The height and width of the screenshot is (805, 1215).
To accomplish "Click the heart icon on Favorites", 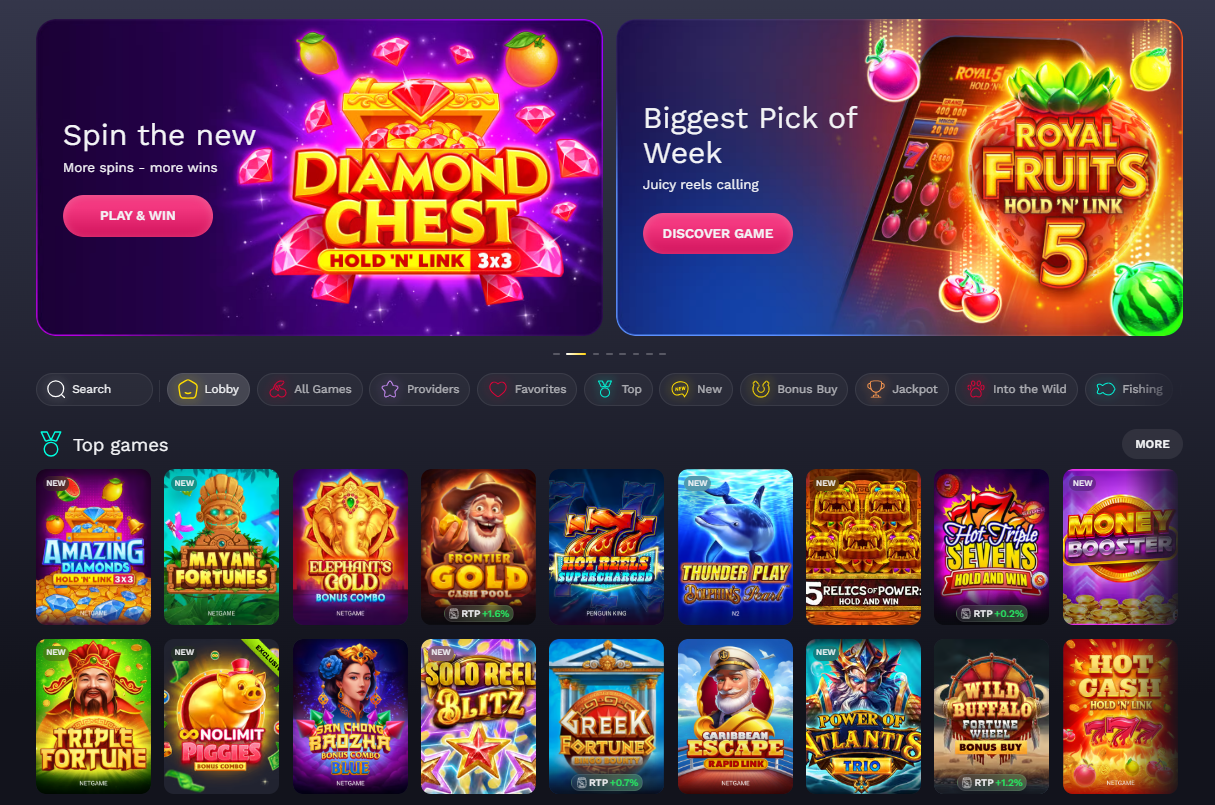I will 498,389.
